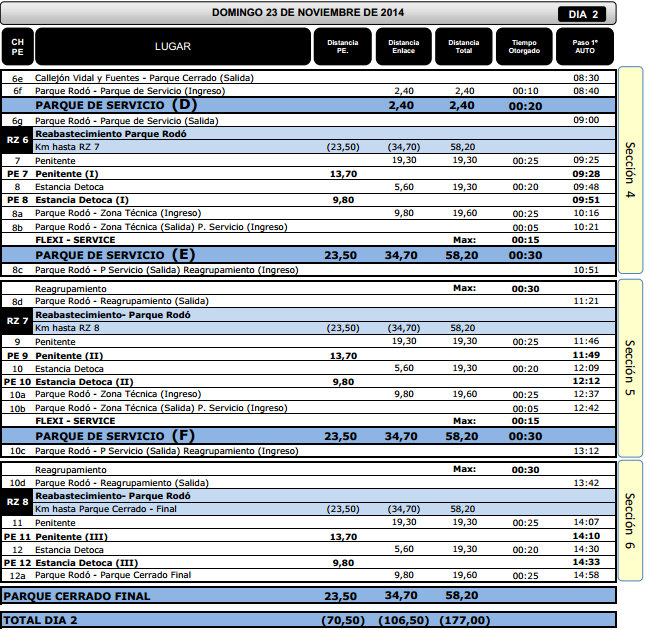646x630 pixels.
Task: Click the Tiempo Otorgado column header
Action: click(524, 47)
